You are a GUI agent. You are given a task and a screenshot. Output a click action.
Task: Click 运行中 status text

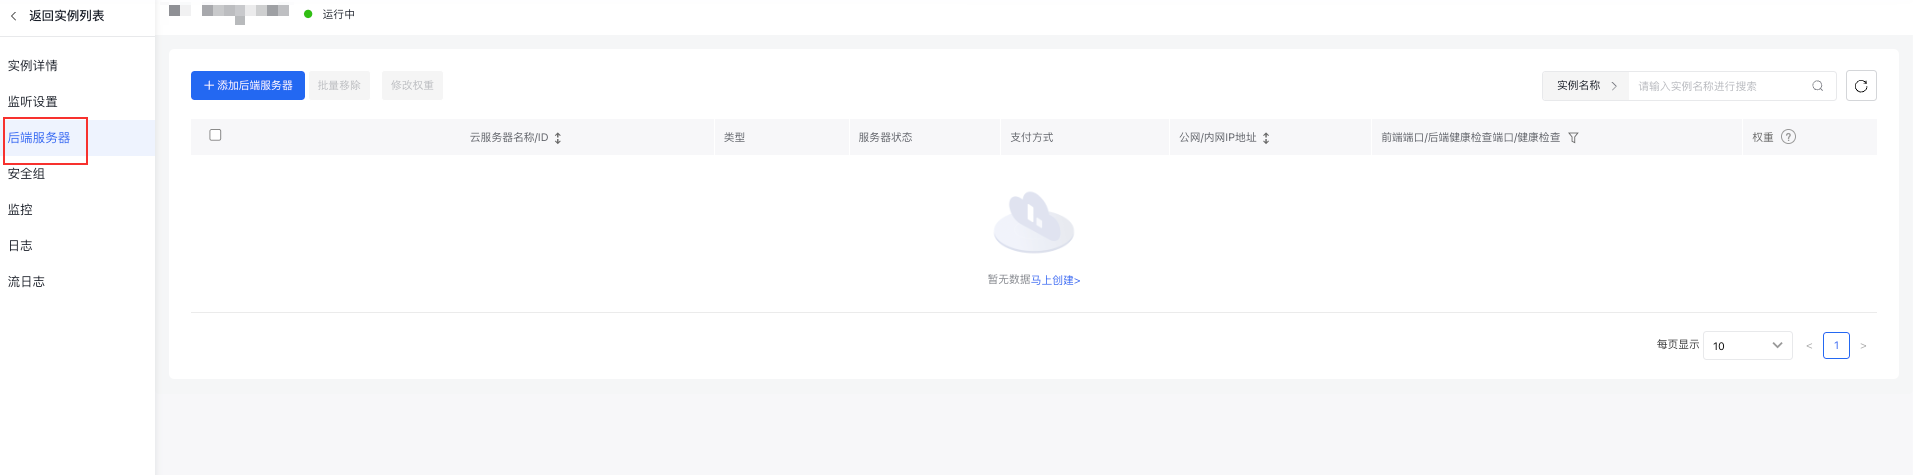pyautogui.click(x=338, y=14)
